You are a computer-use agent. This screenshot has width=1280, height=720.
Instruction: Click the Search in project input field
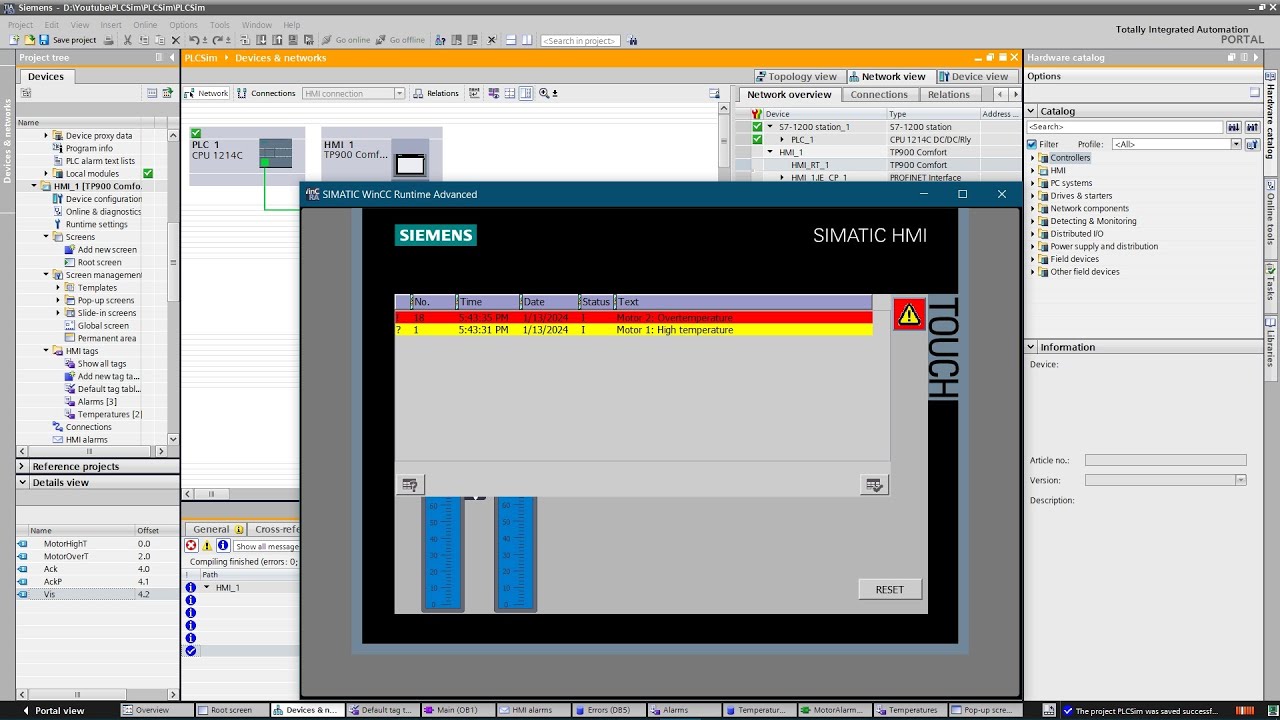tap(580, 41)
